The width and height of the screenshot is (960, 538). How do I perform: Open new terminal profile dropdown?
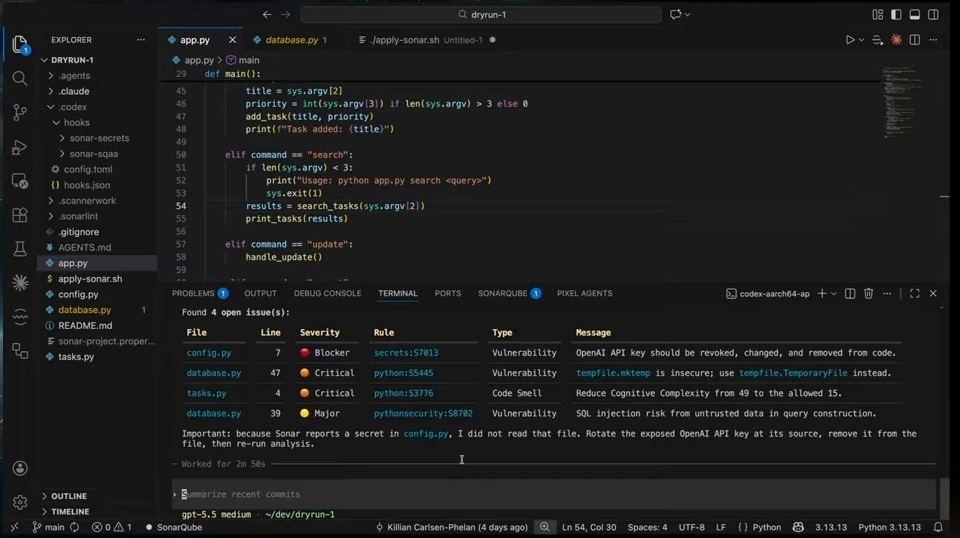[x=833, y=294]
